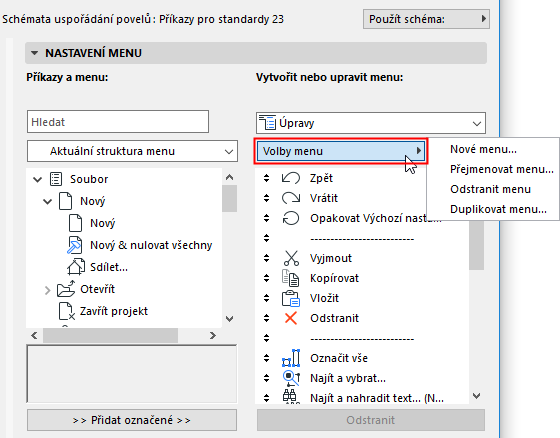Select the Zavřít projekt tree item
The image size is (560, 438).
click(114, 311)
